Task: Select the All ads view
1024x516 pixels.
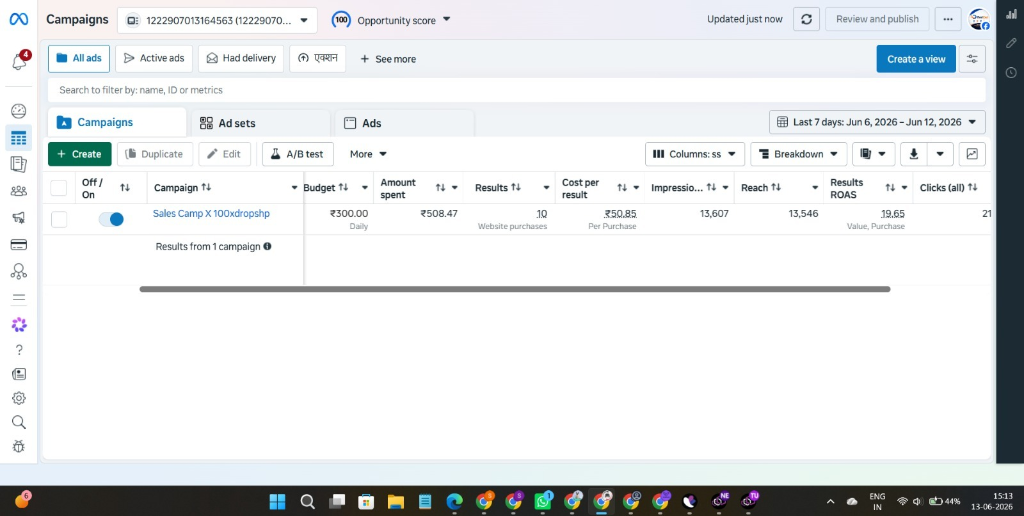Action: pos(79,58)
